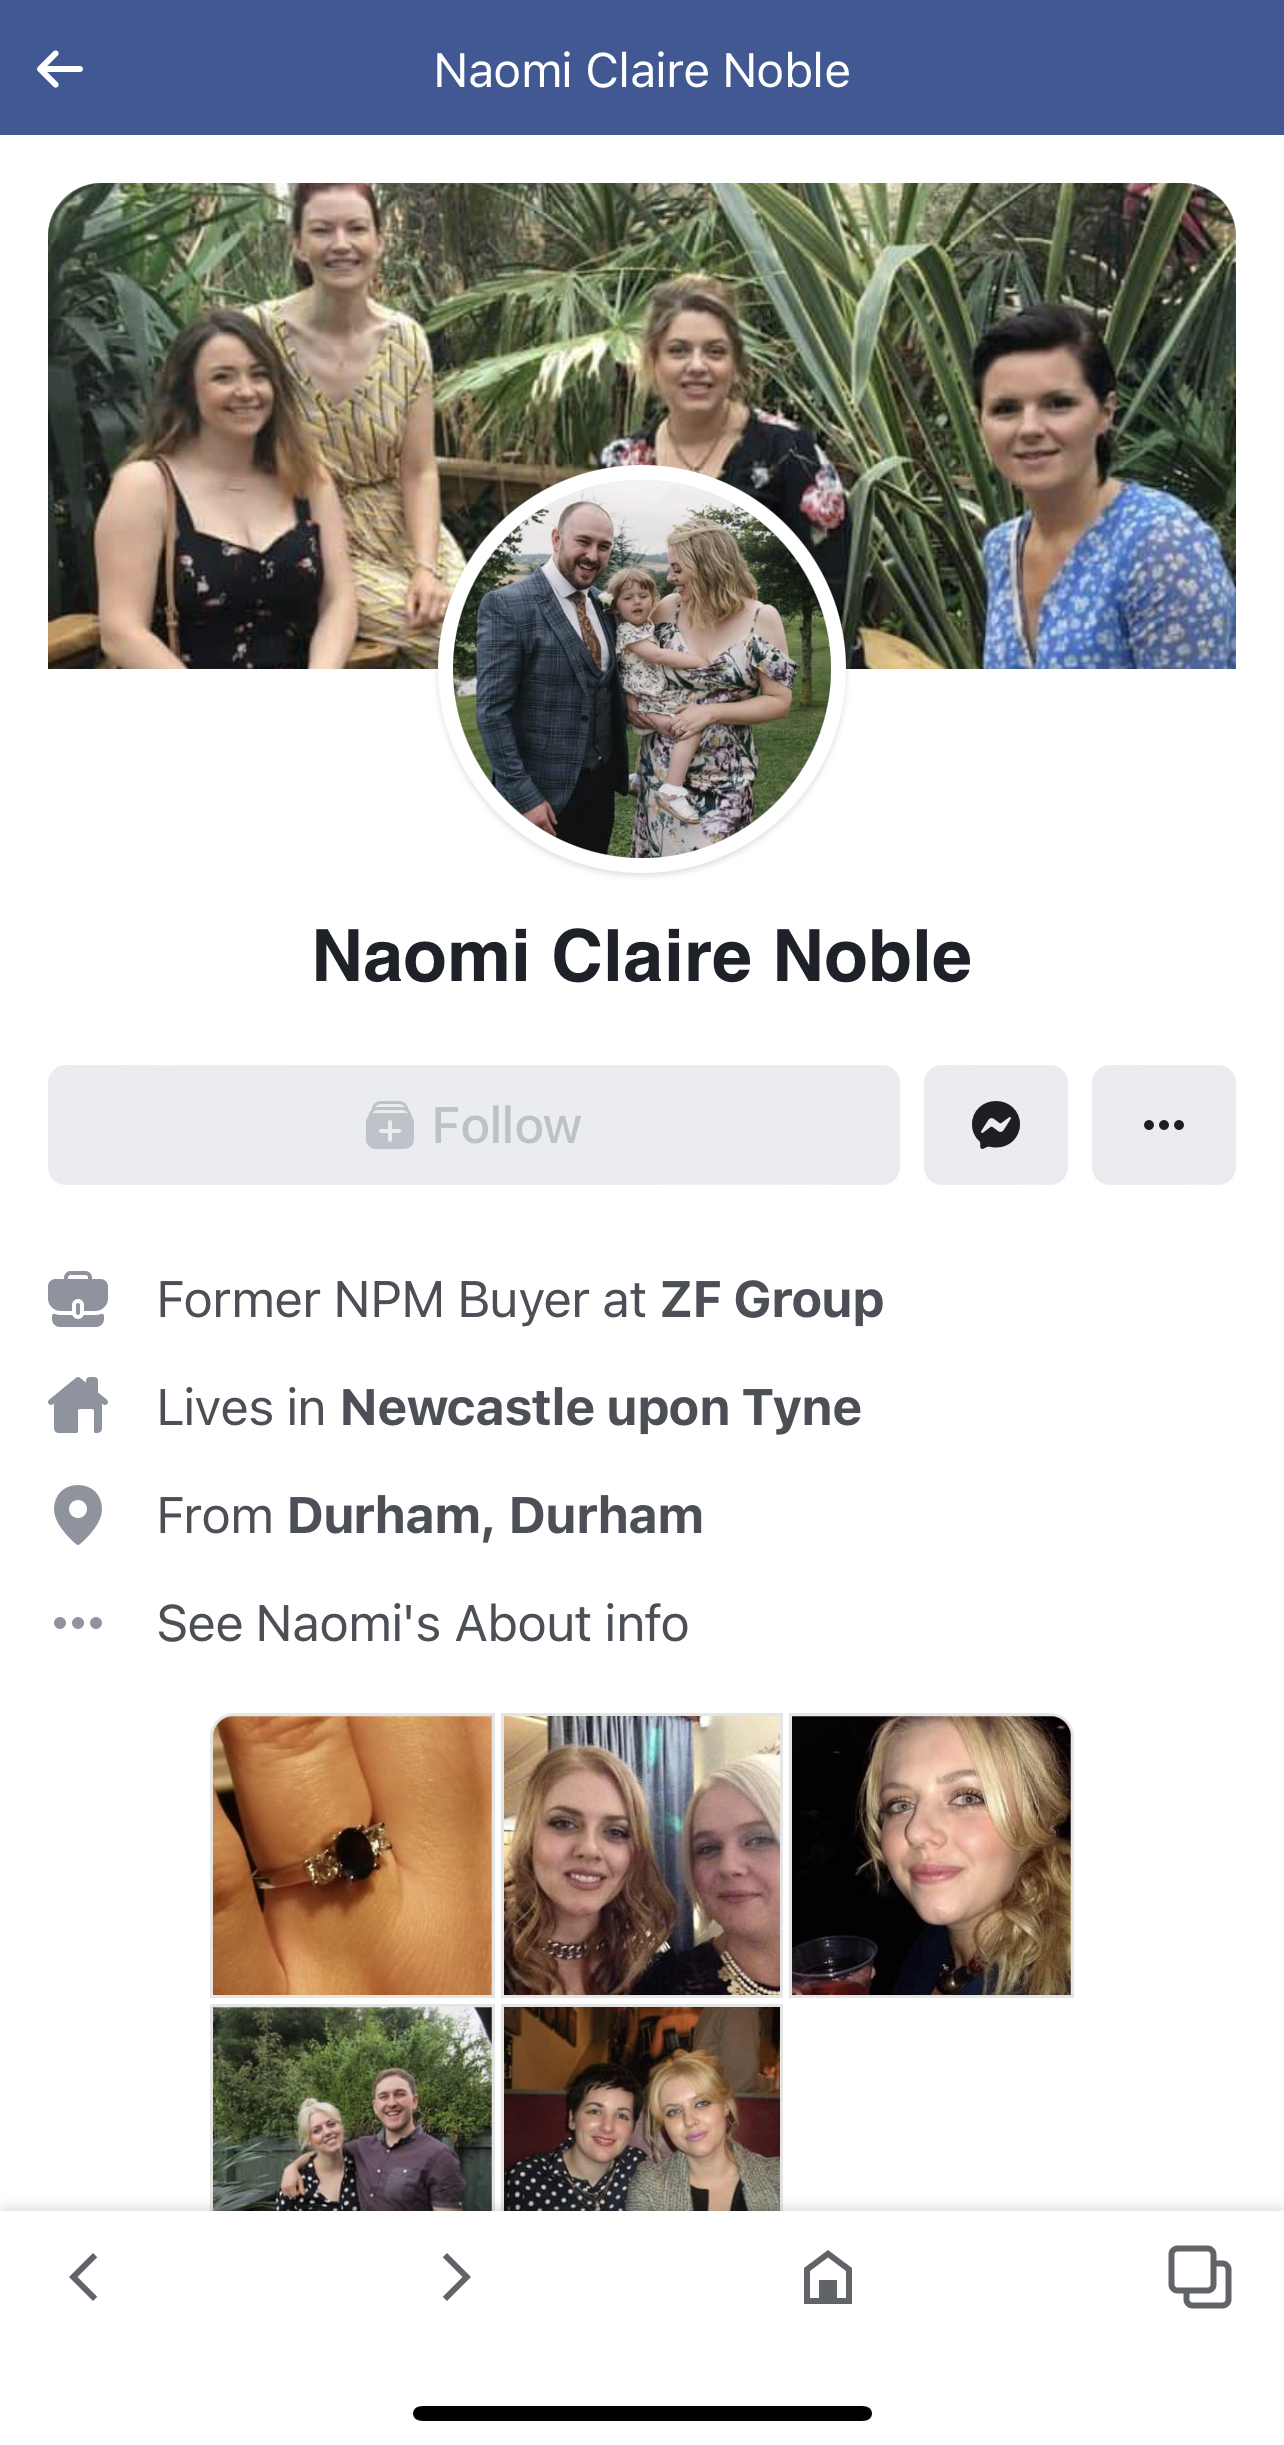Open Durham, Durham hometown link
Image resolution: width=1284 pixels, height=2445 pixels.
495,1516
